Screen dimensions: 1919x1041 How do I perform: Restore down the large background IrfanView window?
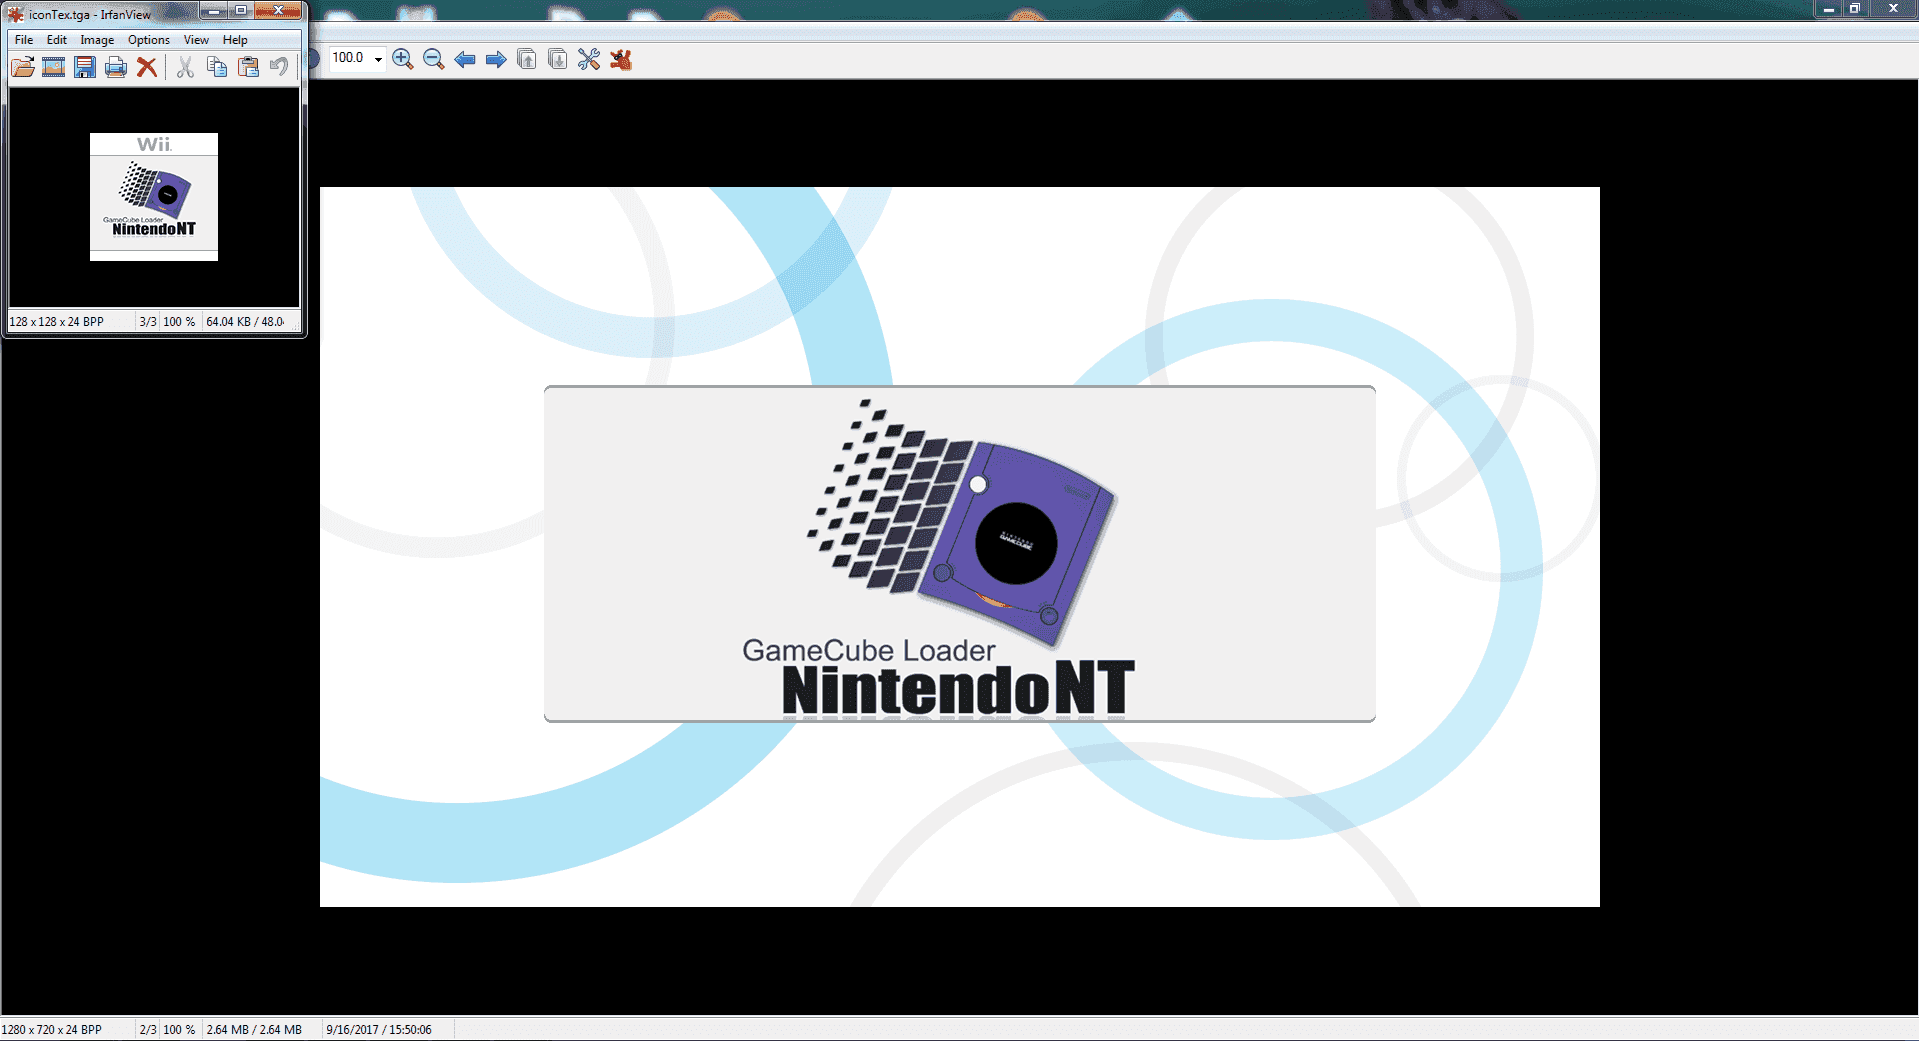1855,9
